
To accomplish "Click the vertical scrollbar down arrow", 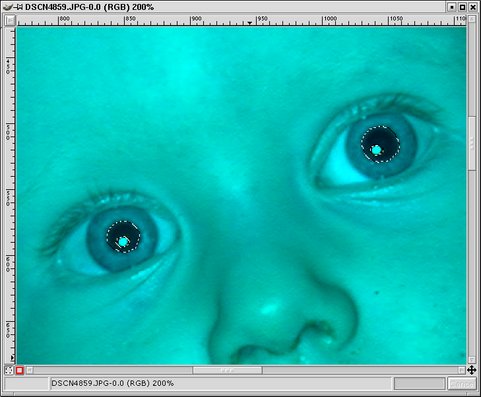I will pyautogui.click(x=472, y=360).
